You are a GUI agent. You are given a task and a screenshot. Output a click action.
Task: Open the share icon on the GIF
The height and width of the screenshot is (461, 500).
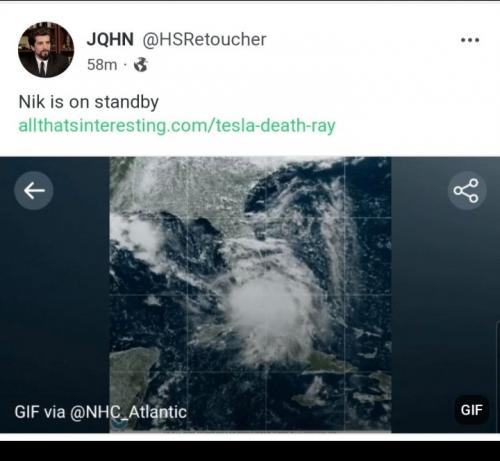[467, 191]
